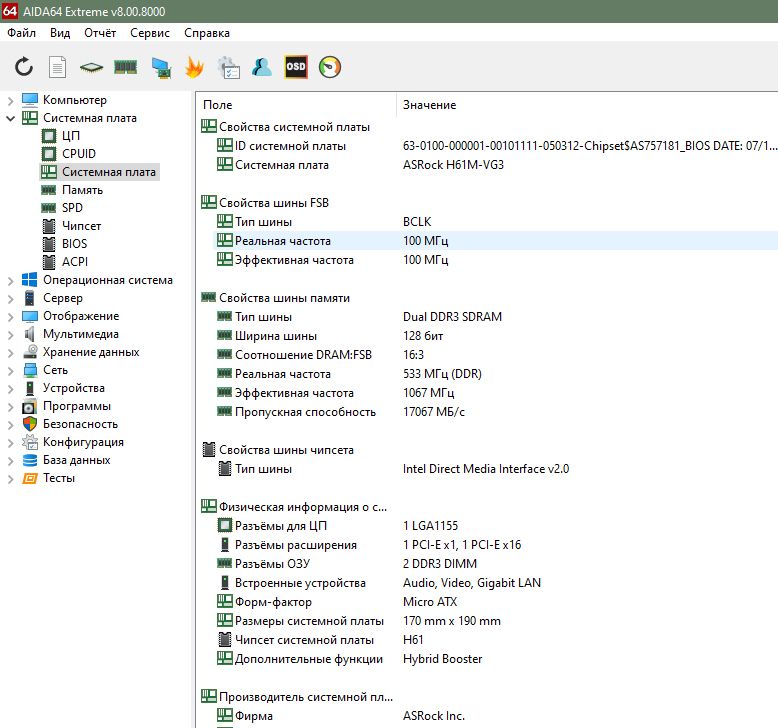Viewport: 778px width, 728px height.
Task: Click the icon next to Программы
Action: tap(30, 406)
